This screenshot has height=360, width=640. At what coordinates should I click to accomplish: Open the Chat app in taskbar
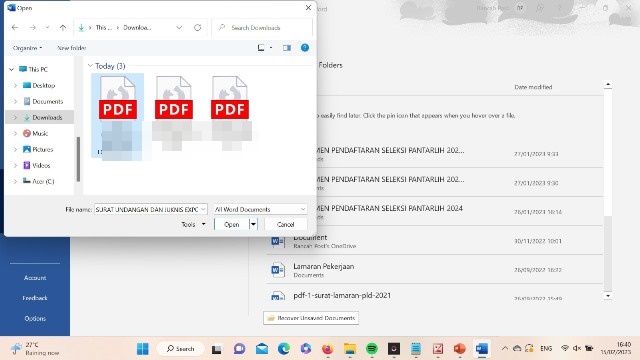pos(239,349)
